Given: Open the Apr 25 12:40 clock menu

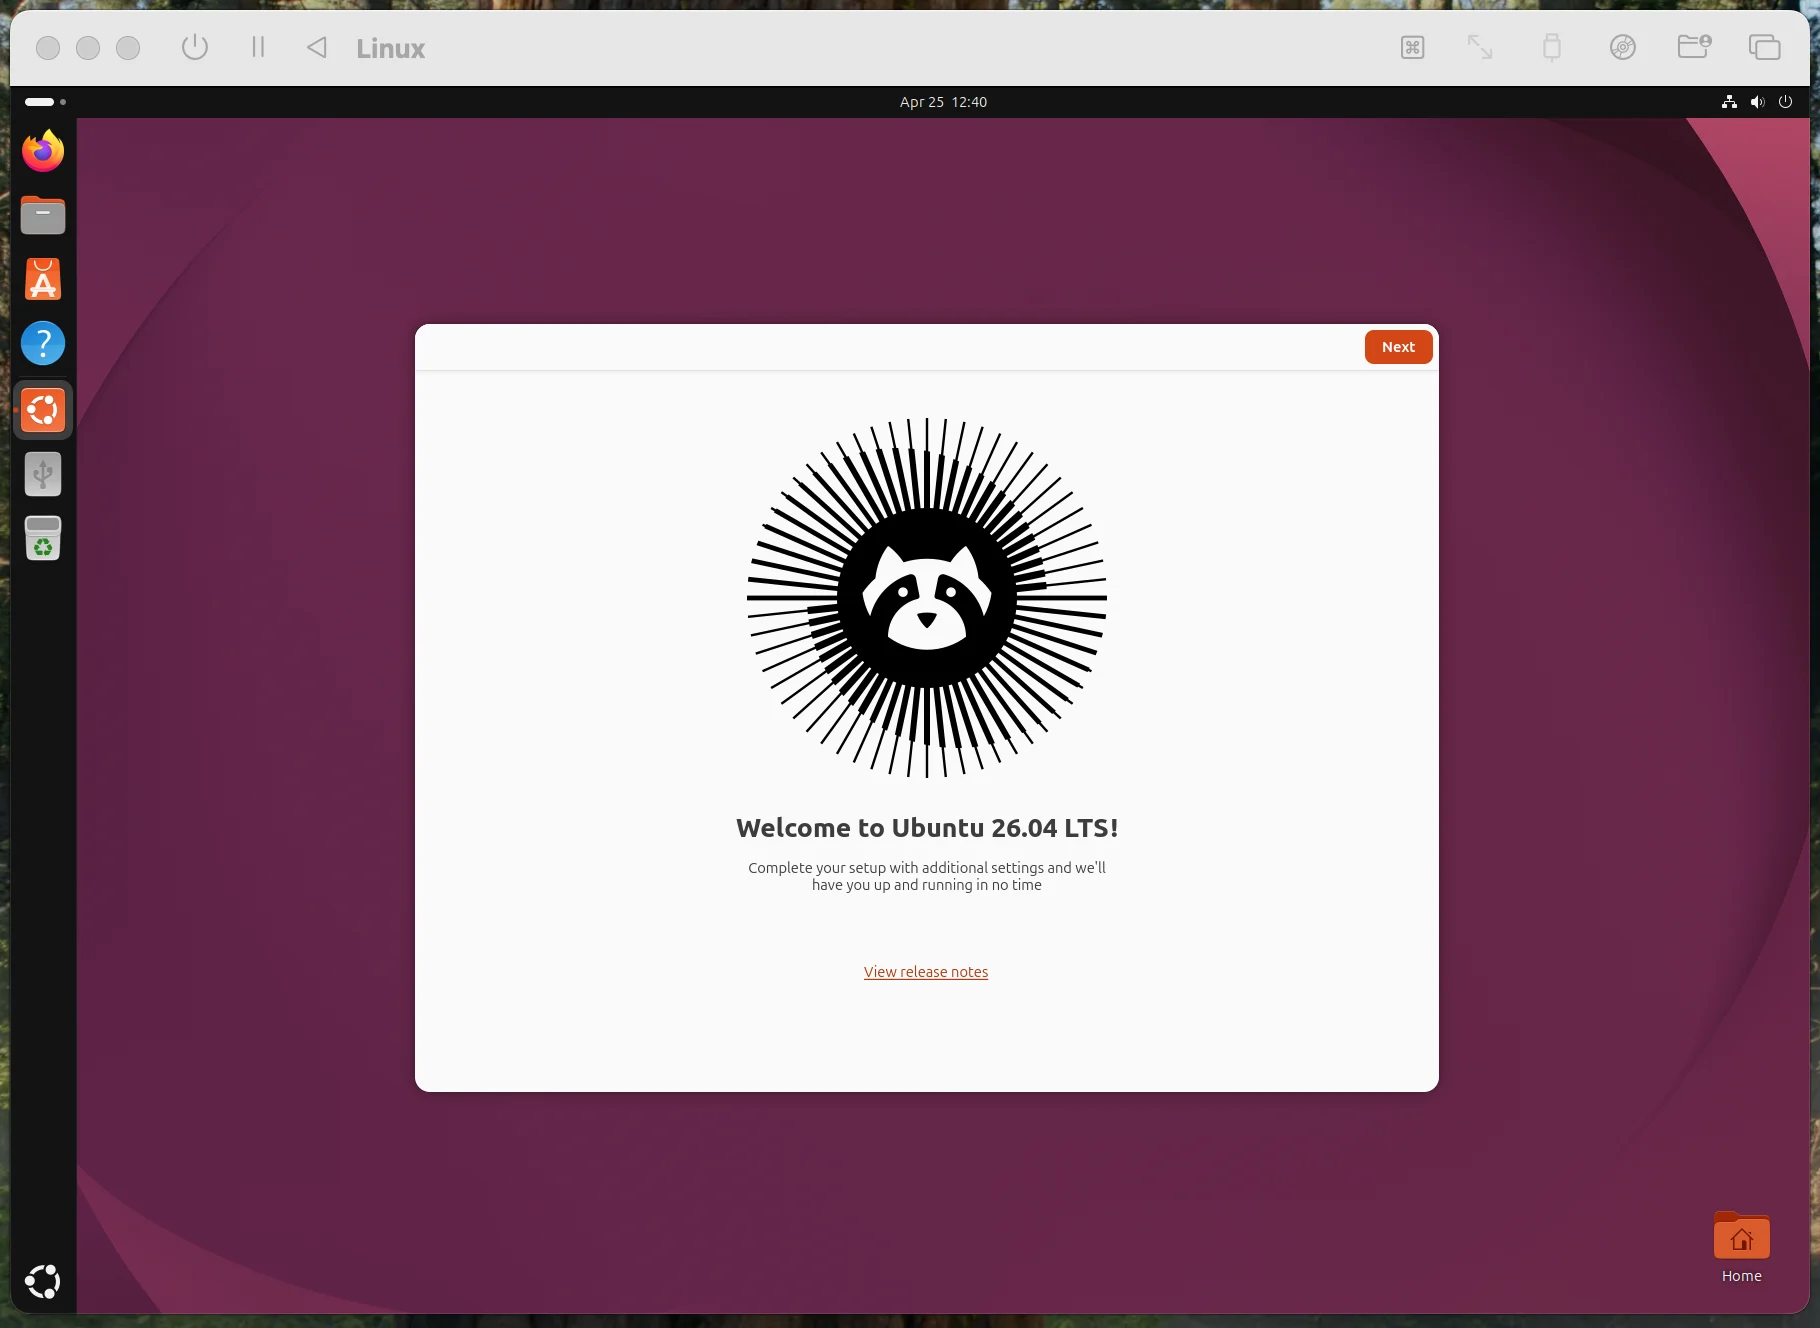Looking at the screenshot, I should click(943, 102).
